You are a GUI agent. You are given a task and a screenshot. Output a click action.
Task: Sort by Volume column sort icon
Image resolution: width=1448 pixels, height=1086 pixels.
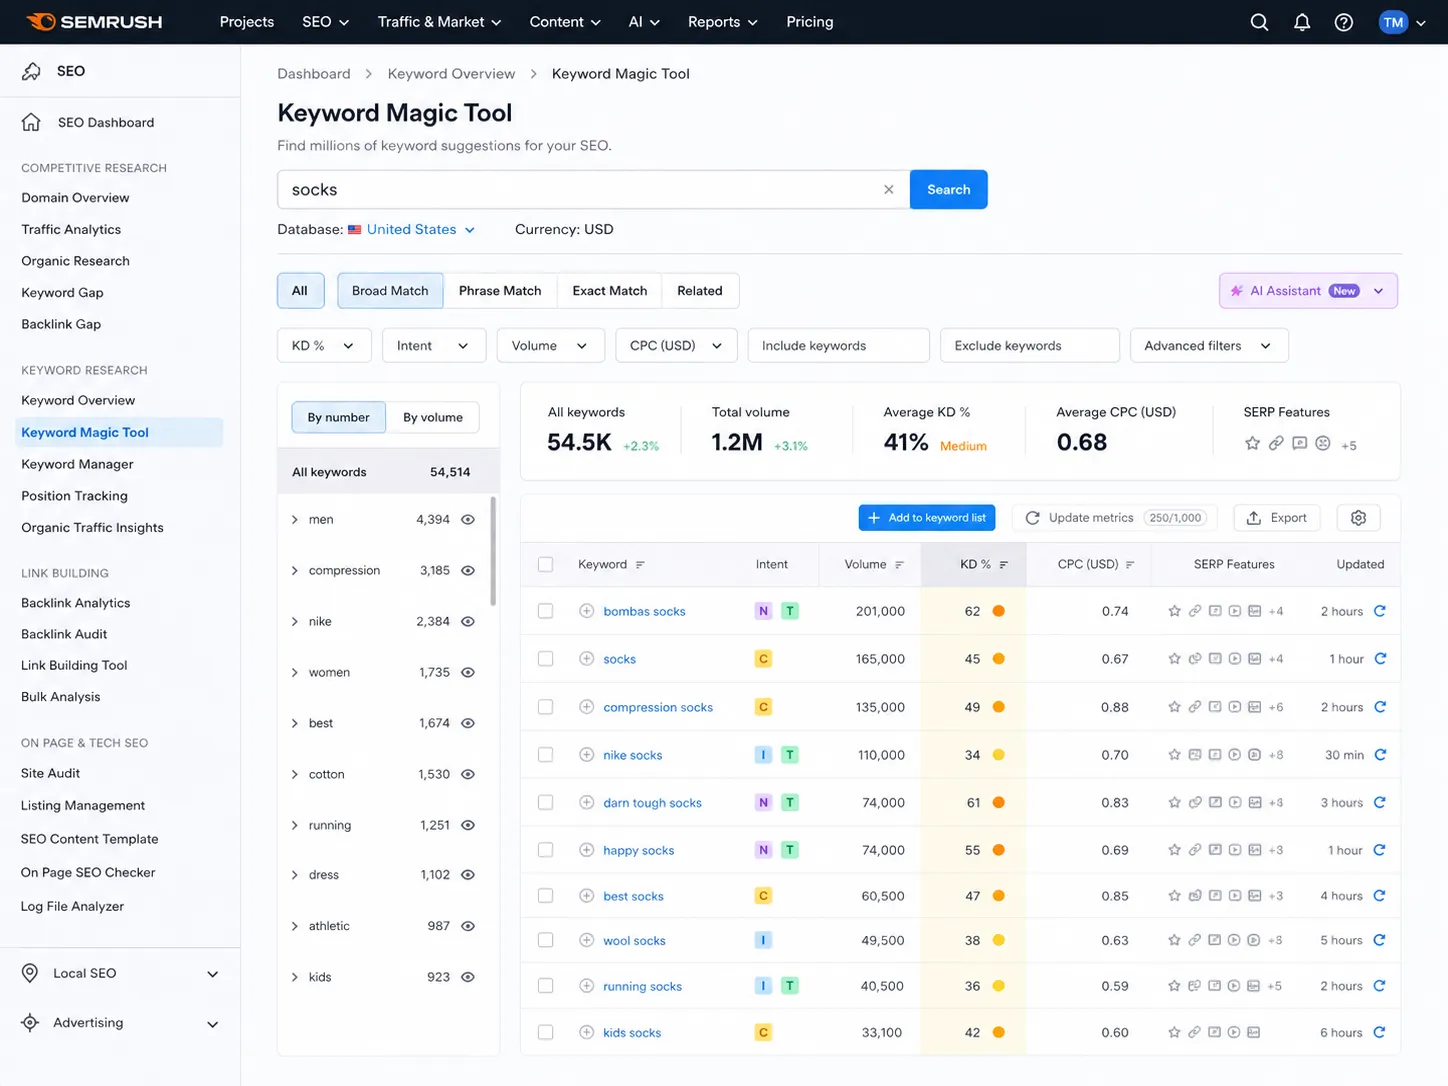pos(899,565)
